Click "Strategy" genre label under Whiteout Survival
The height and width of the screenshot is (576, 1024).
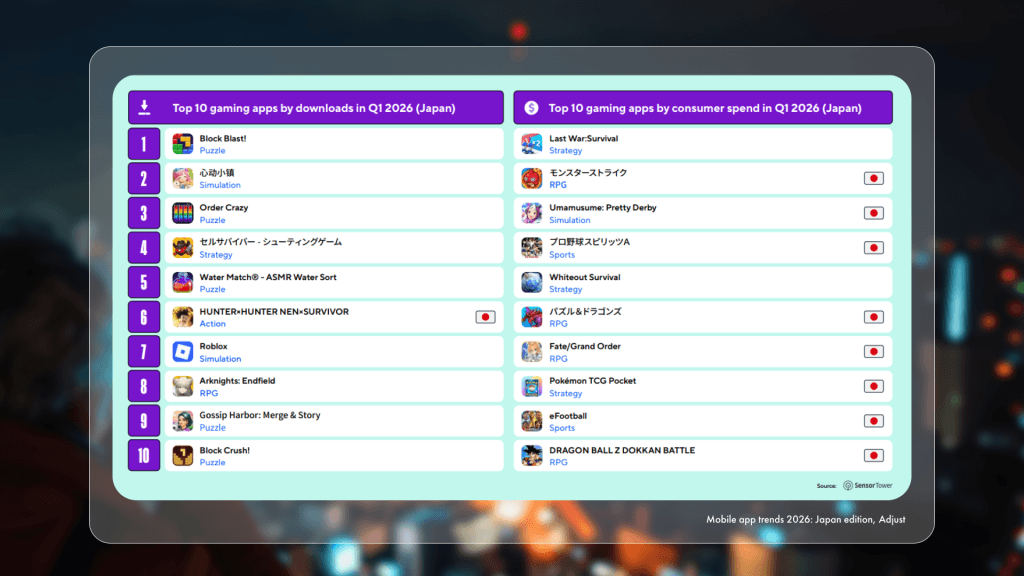coord(566,289)
